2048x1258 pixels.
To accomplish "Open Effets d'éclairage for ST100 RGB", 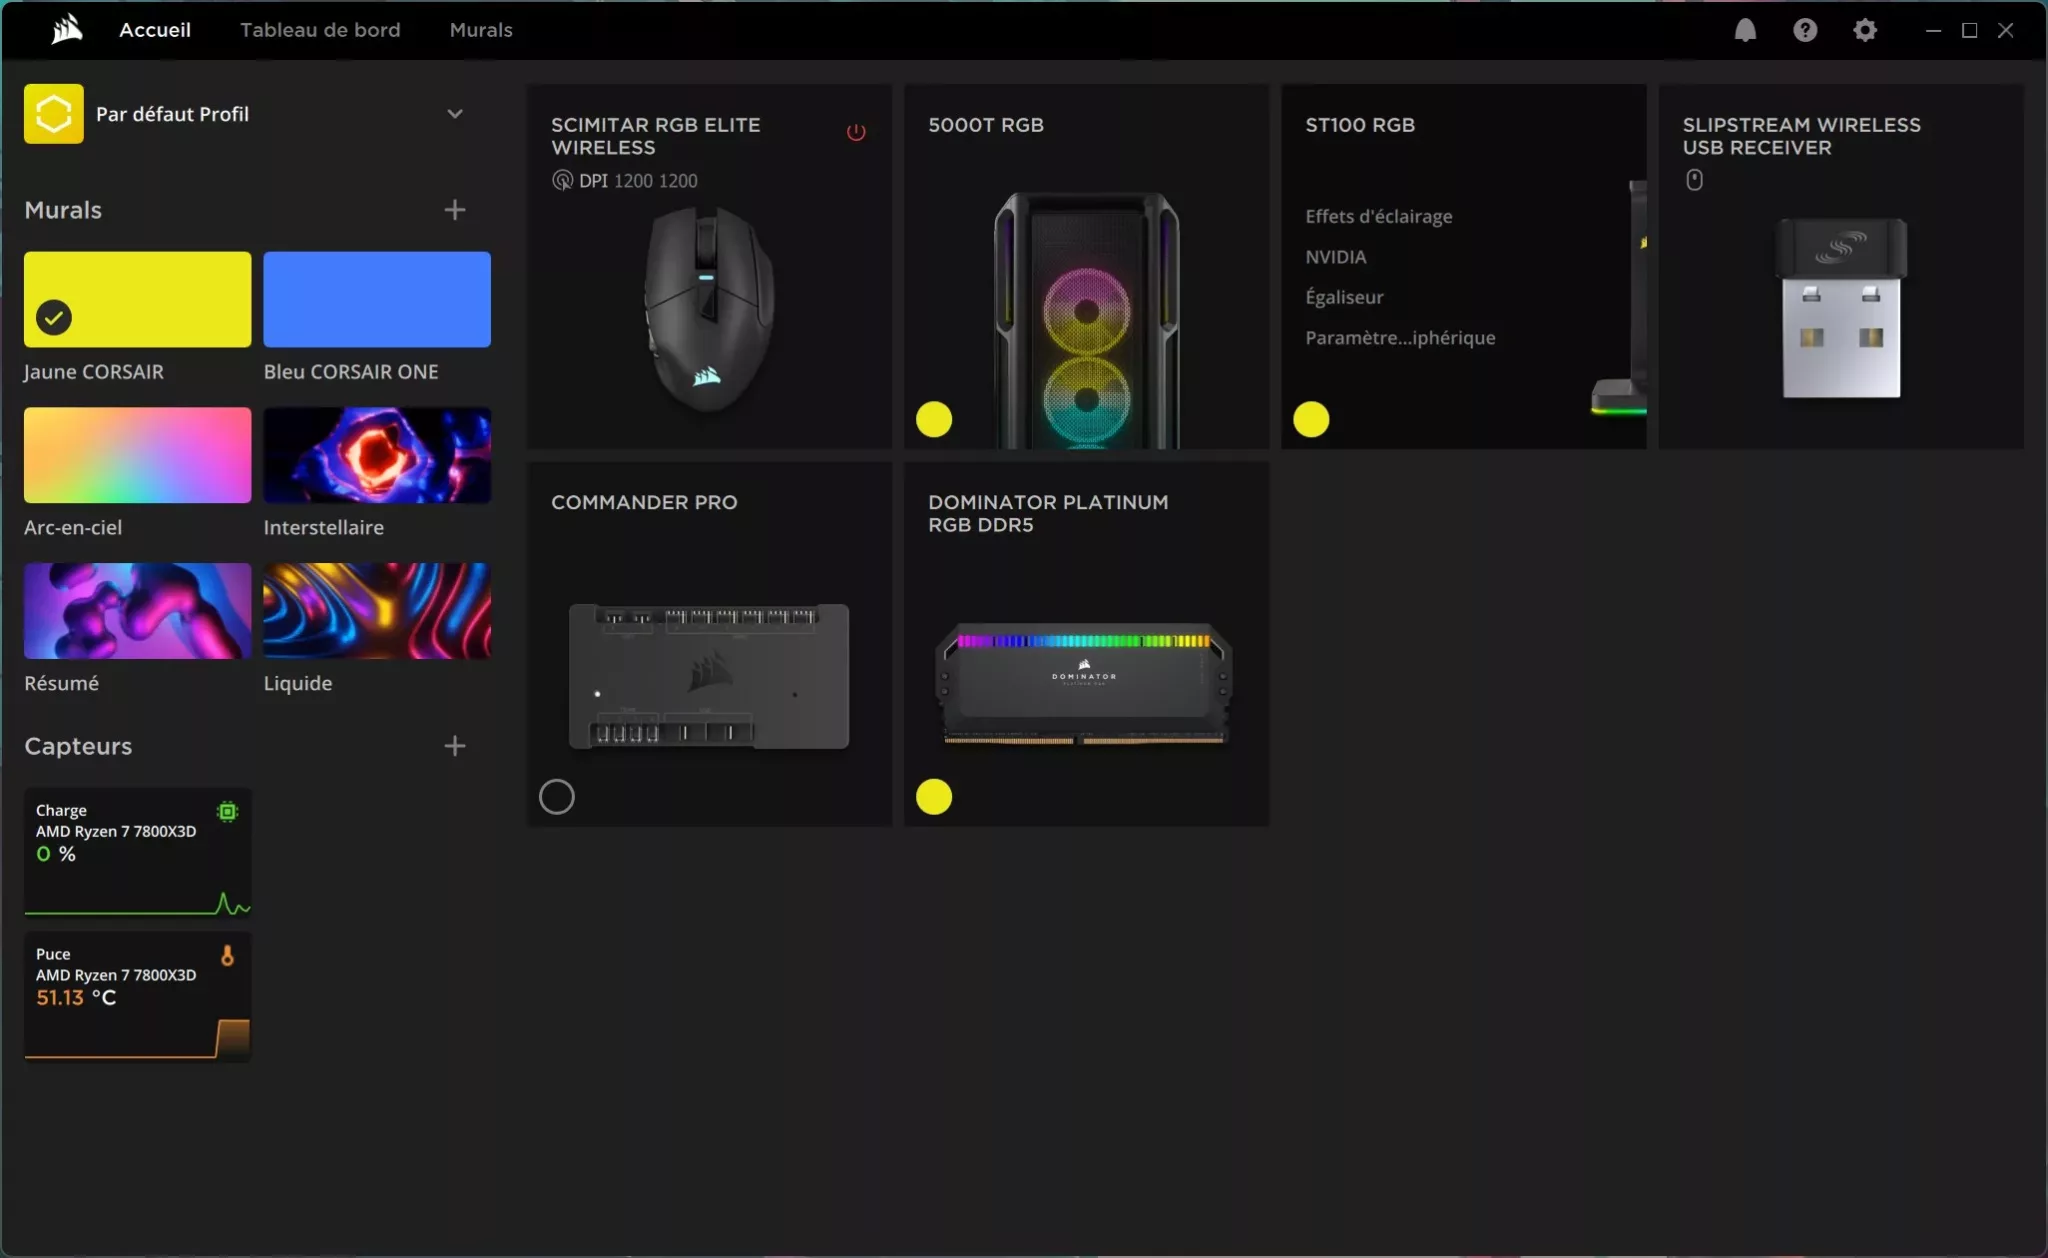I will [x=1378, y=216].
